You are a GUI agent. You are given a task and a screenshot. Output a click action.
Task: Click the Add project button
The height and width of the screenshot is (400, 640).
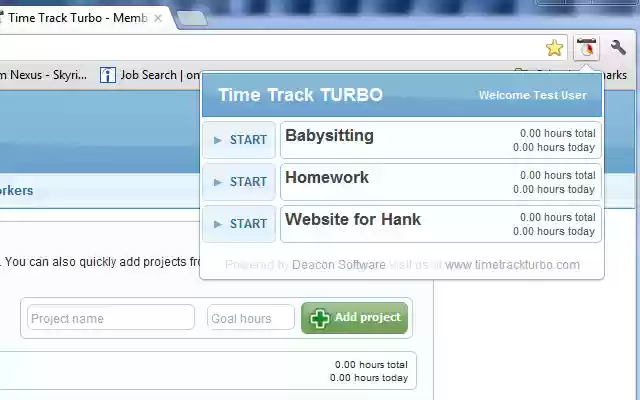354,318
